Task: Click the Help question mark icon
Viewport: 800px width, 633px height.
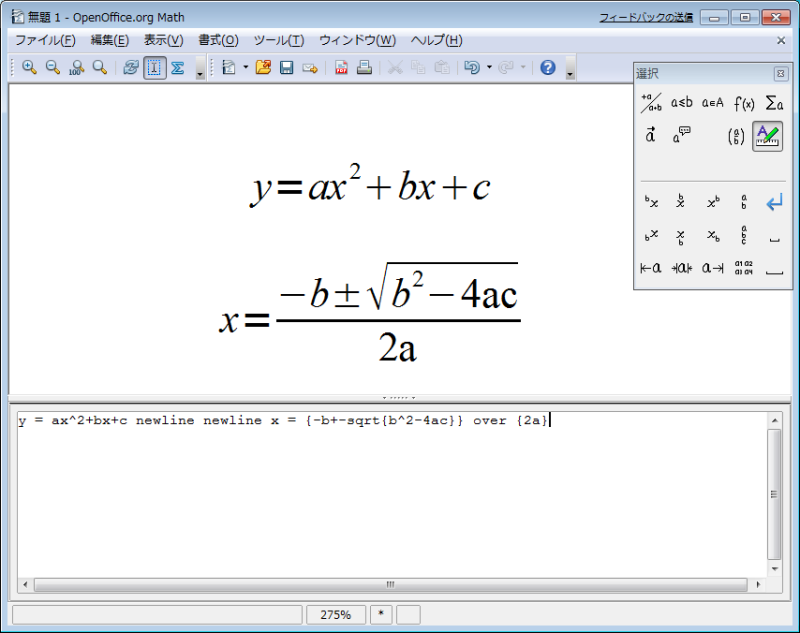Action: click(548, 67)
